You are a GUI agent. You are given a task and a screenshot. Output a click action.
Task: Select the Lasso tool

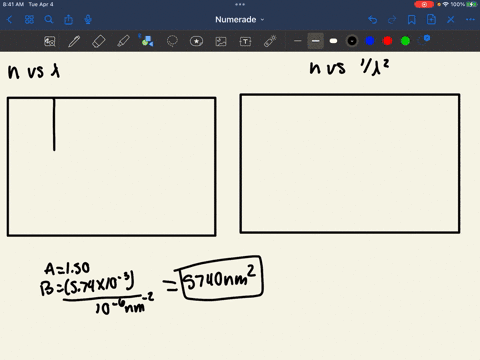(172, 41)
